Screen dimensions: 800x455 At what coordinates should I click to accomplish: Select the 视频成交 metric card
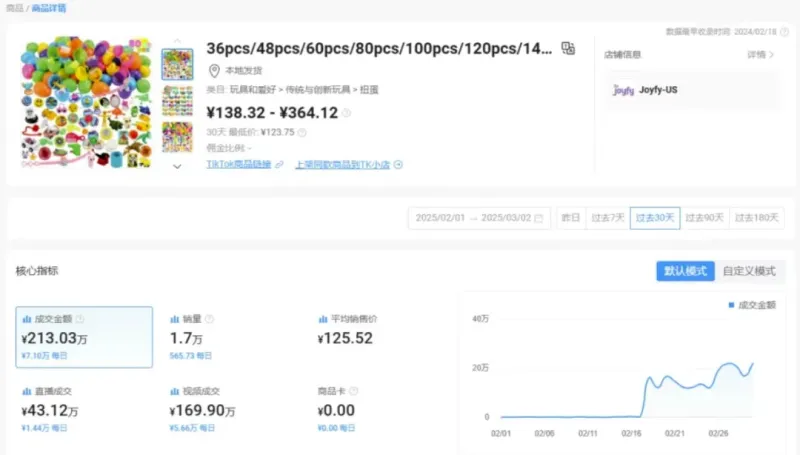[x=230, y=409]
